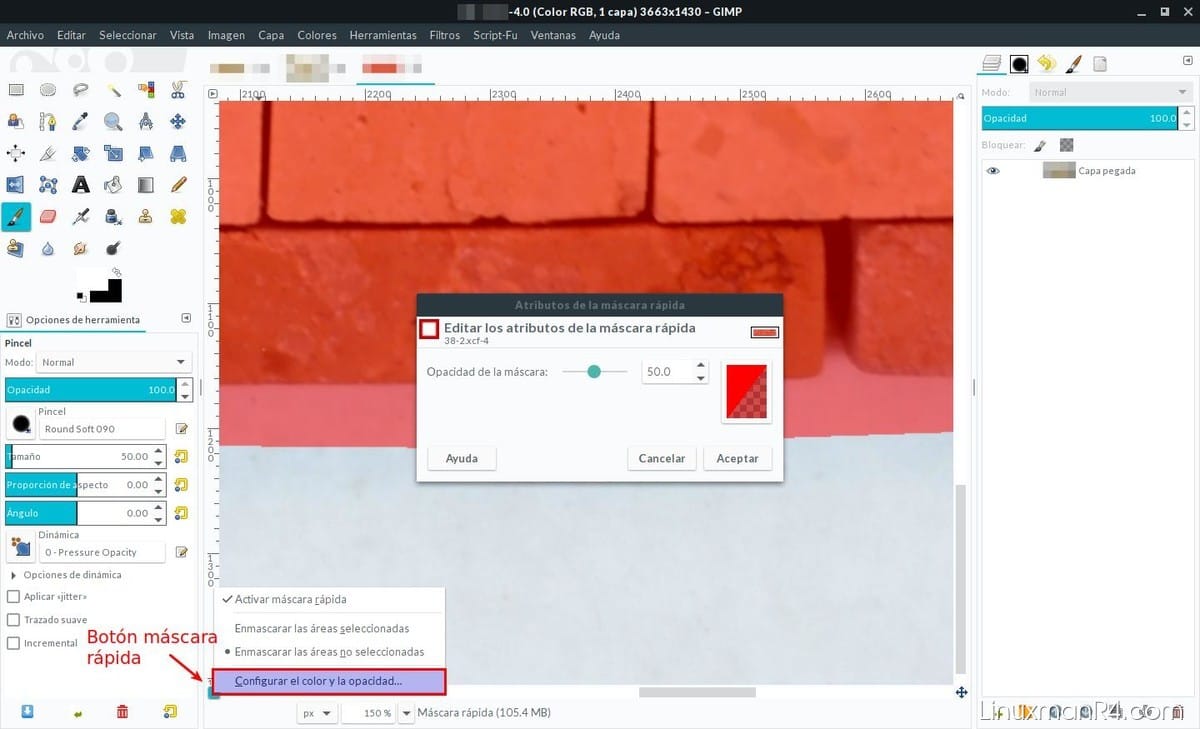Open the Channels dockable tab
The height and width of the screenshot is (729, 1200).
[x=1019, y=62]
